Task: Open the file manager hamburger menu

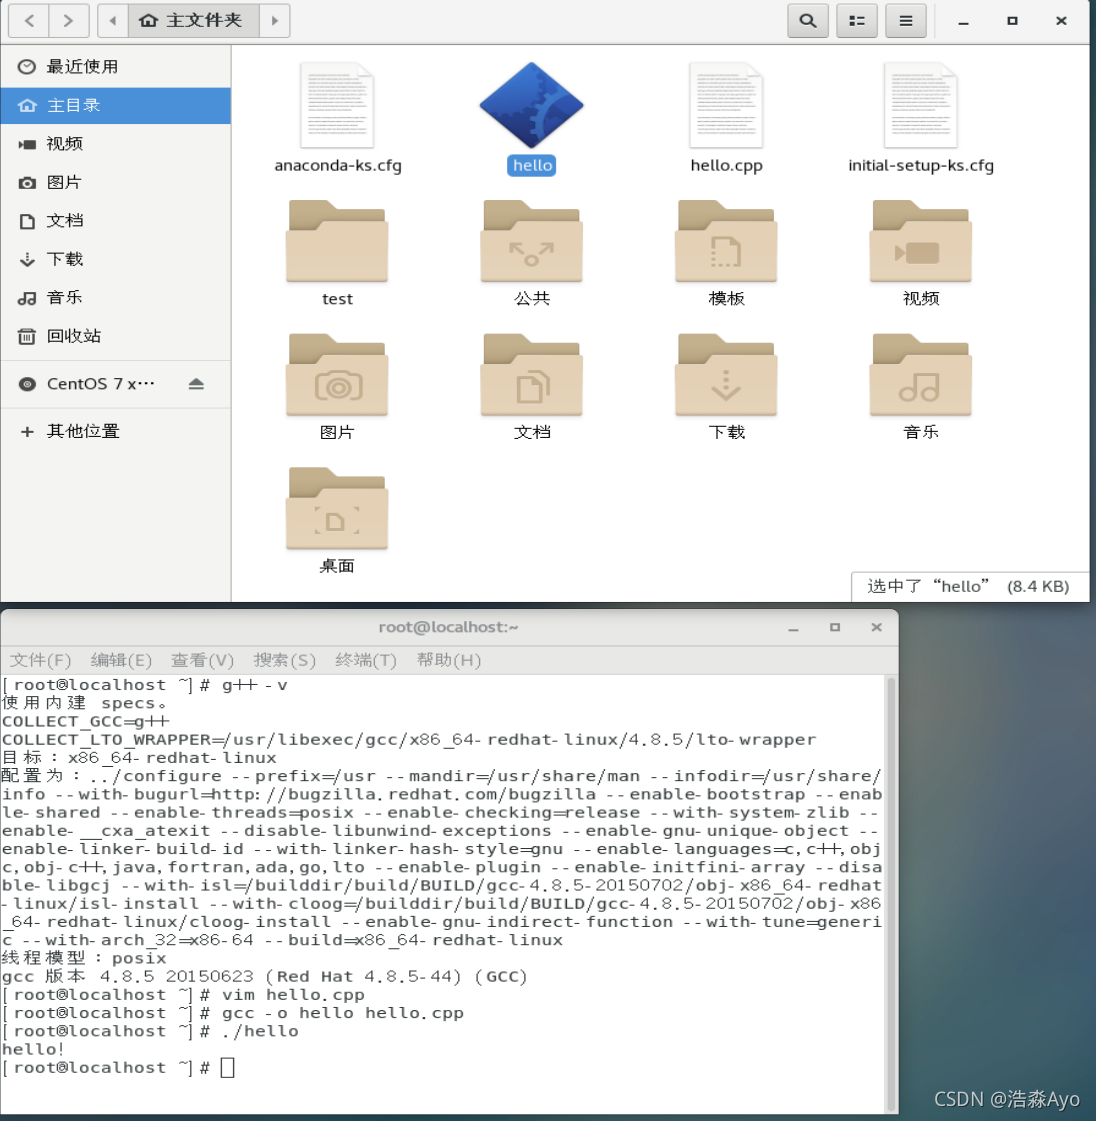Action: (906, 21)
